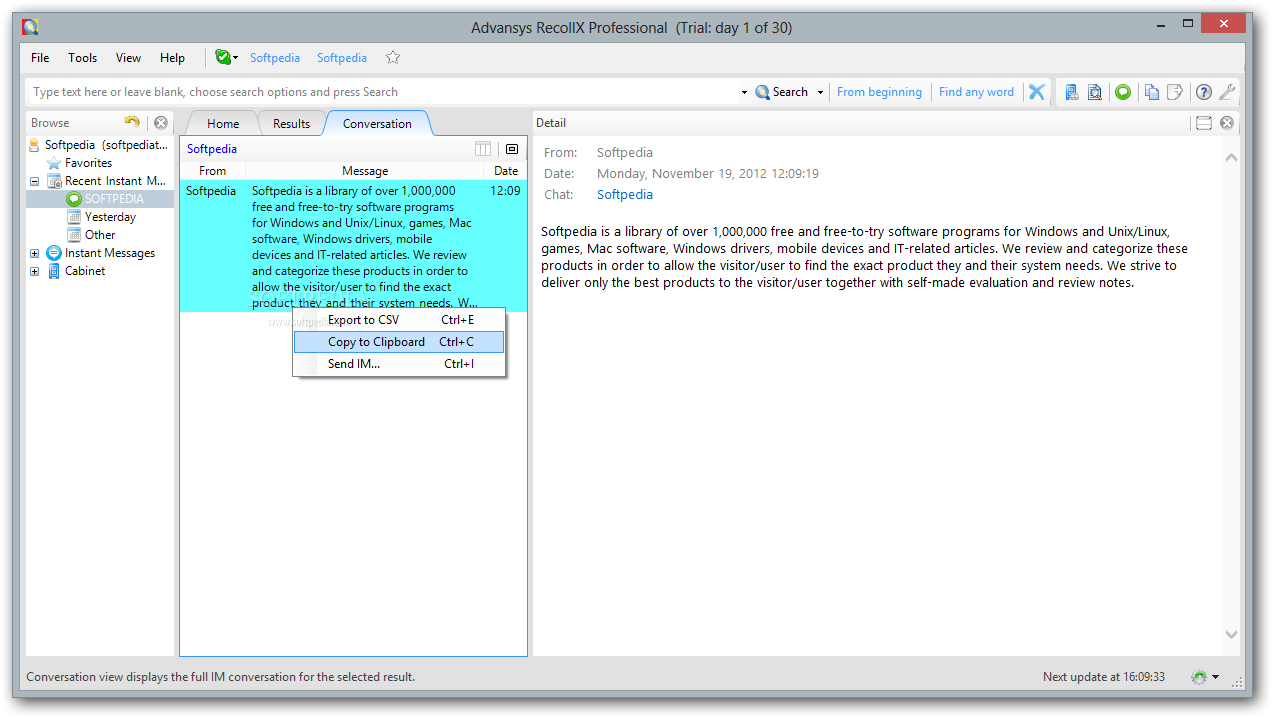
Task: Click the column layout icon in Conversation
Action: coord(483,149)
